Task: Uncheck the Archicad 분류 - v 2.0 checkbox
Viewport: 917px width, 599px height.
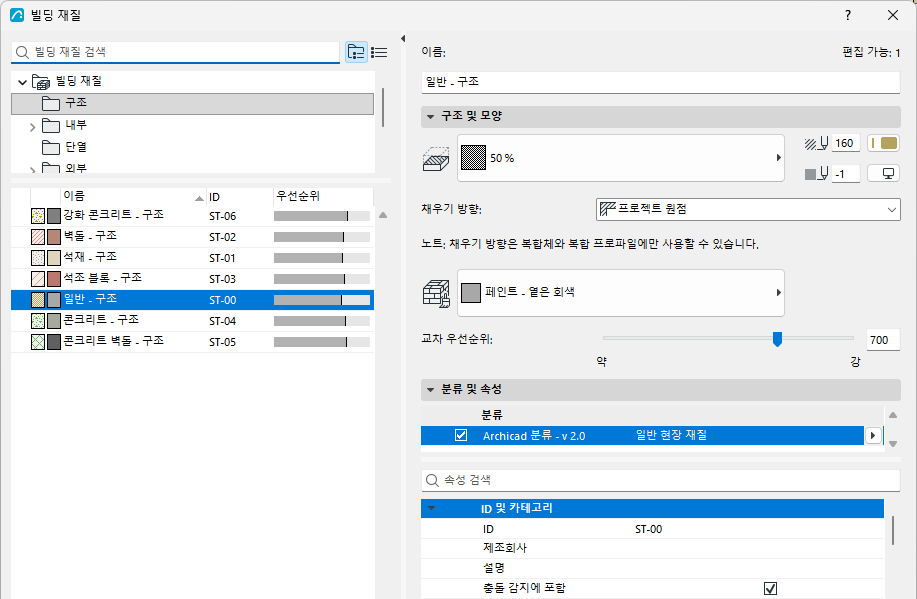Action: (x=461, y=435)
